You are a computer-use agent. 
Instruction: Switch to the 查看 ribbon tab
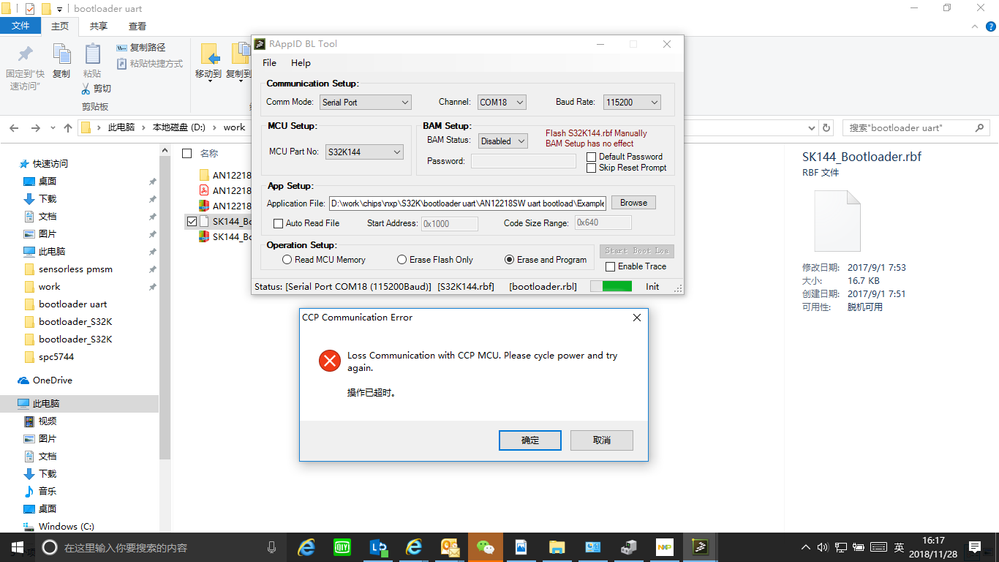click(137, 26)
